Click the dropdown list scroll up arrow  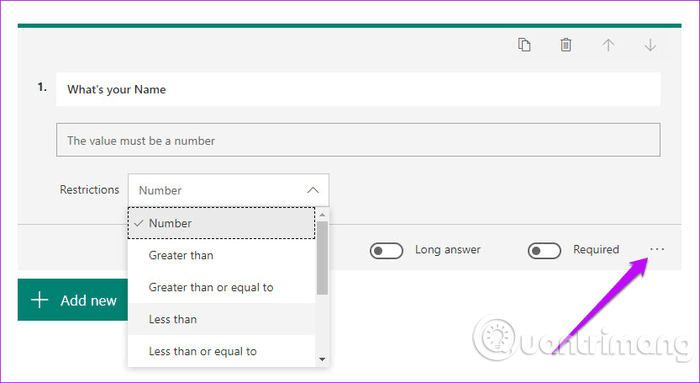[x=322, y=215]
